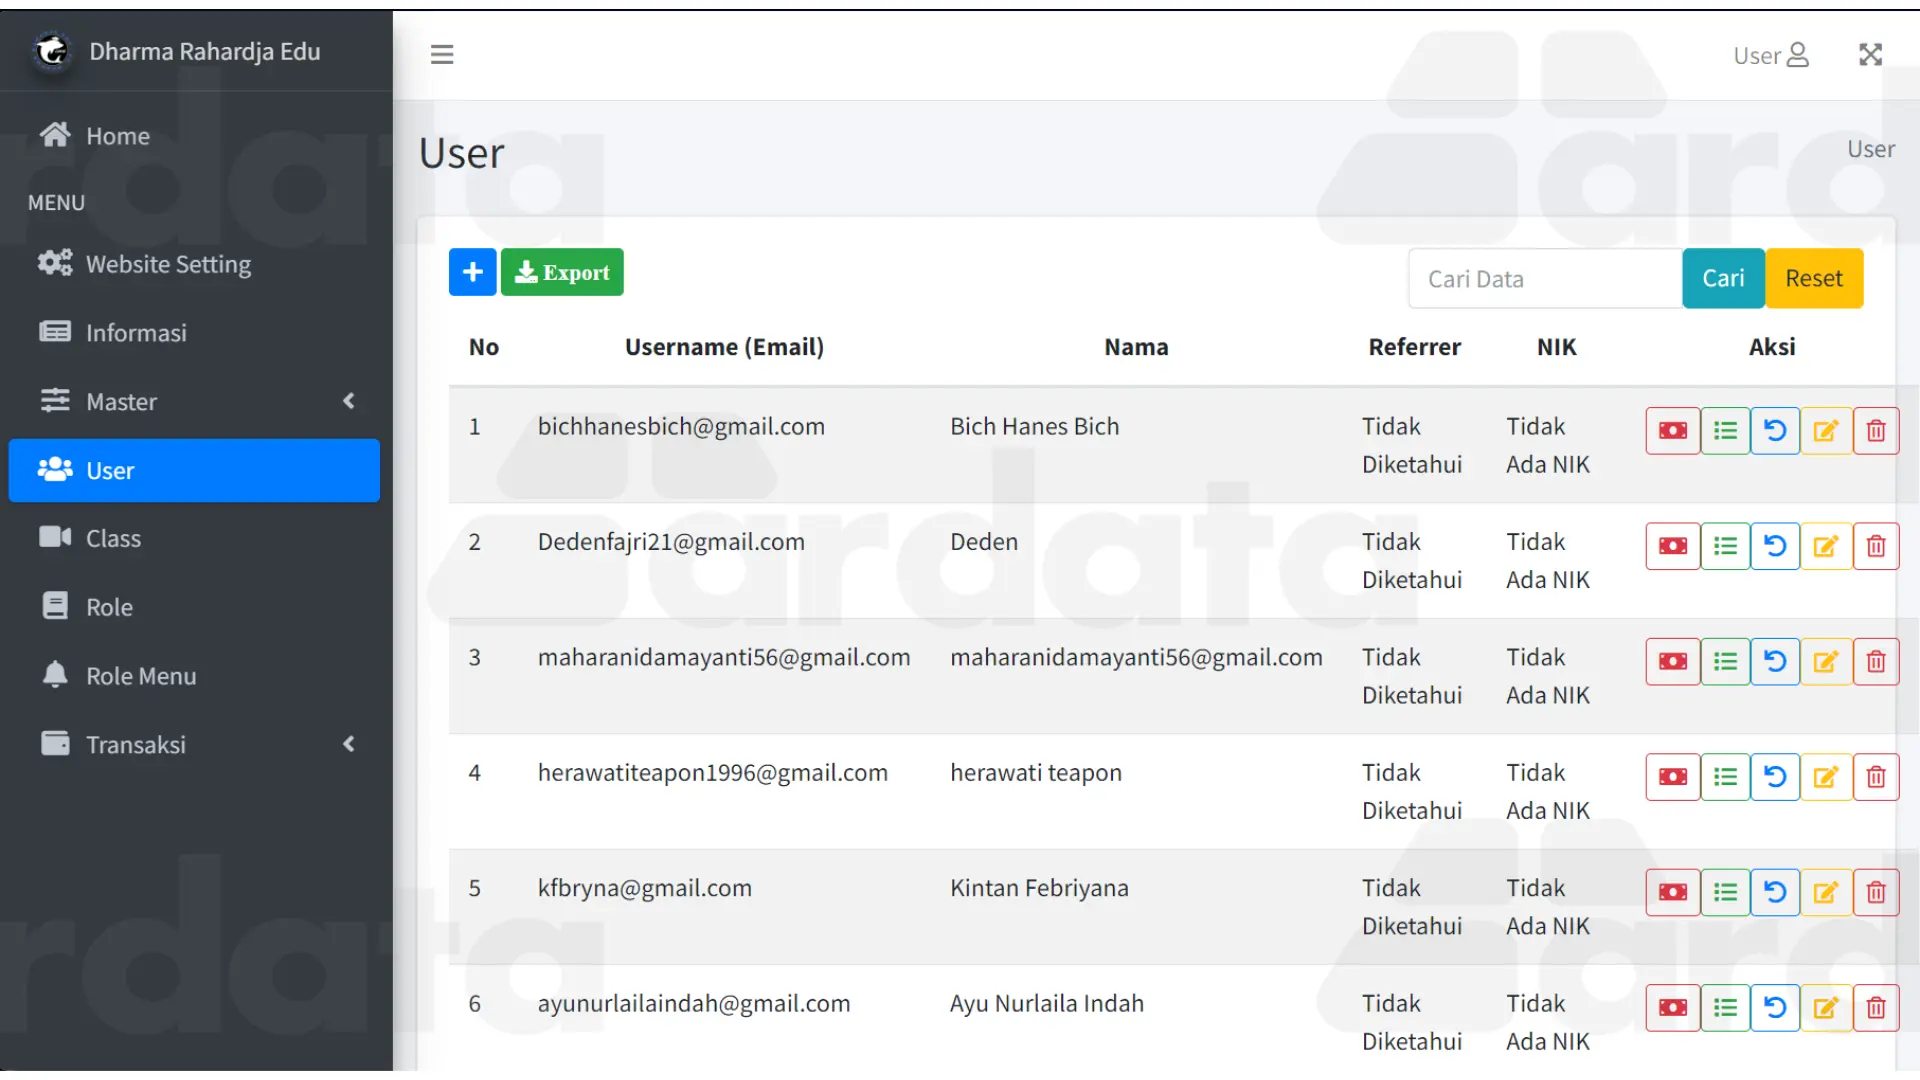Screen dimensions: 1920x1080
Task: Run search with the Cari button
Action: coord(1723,278)
